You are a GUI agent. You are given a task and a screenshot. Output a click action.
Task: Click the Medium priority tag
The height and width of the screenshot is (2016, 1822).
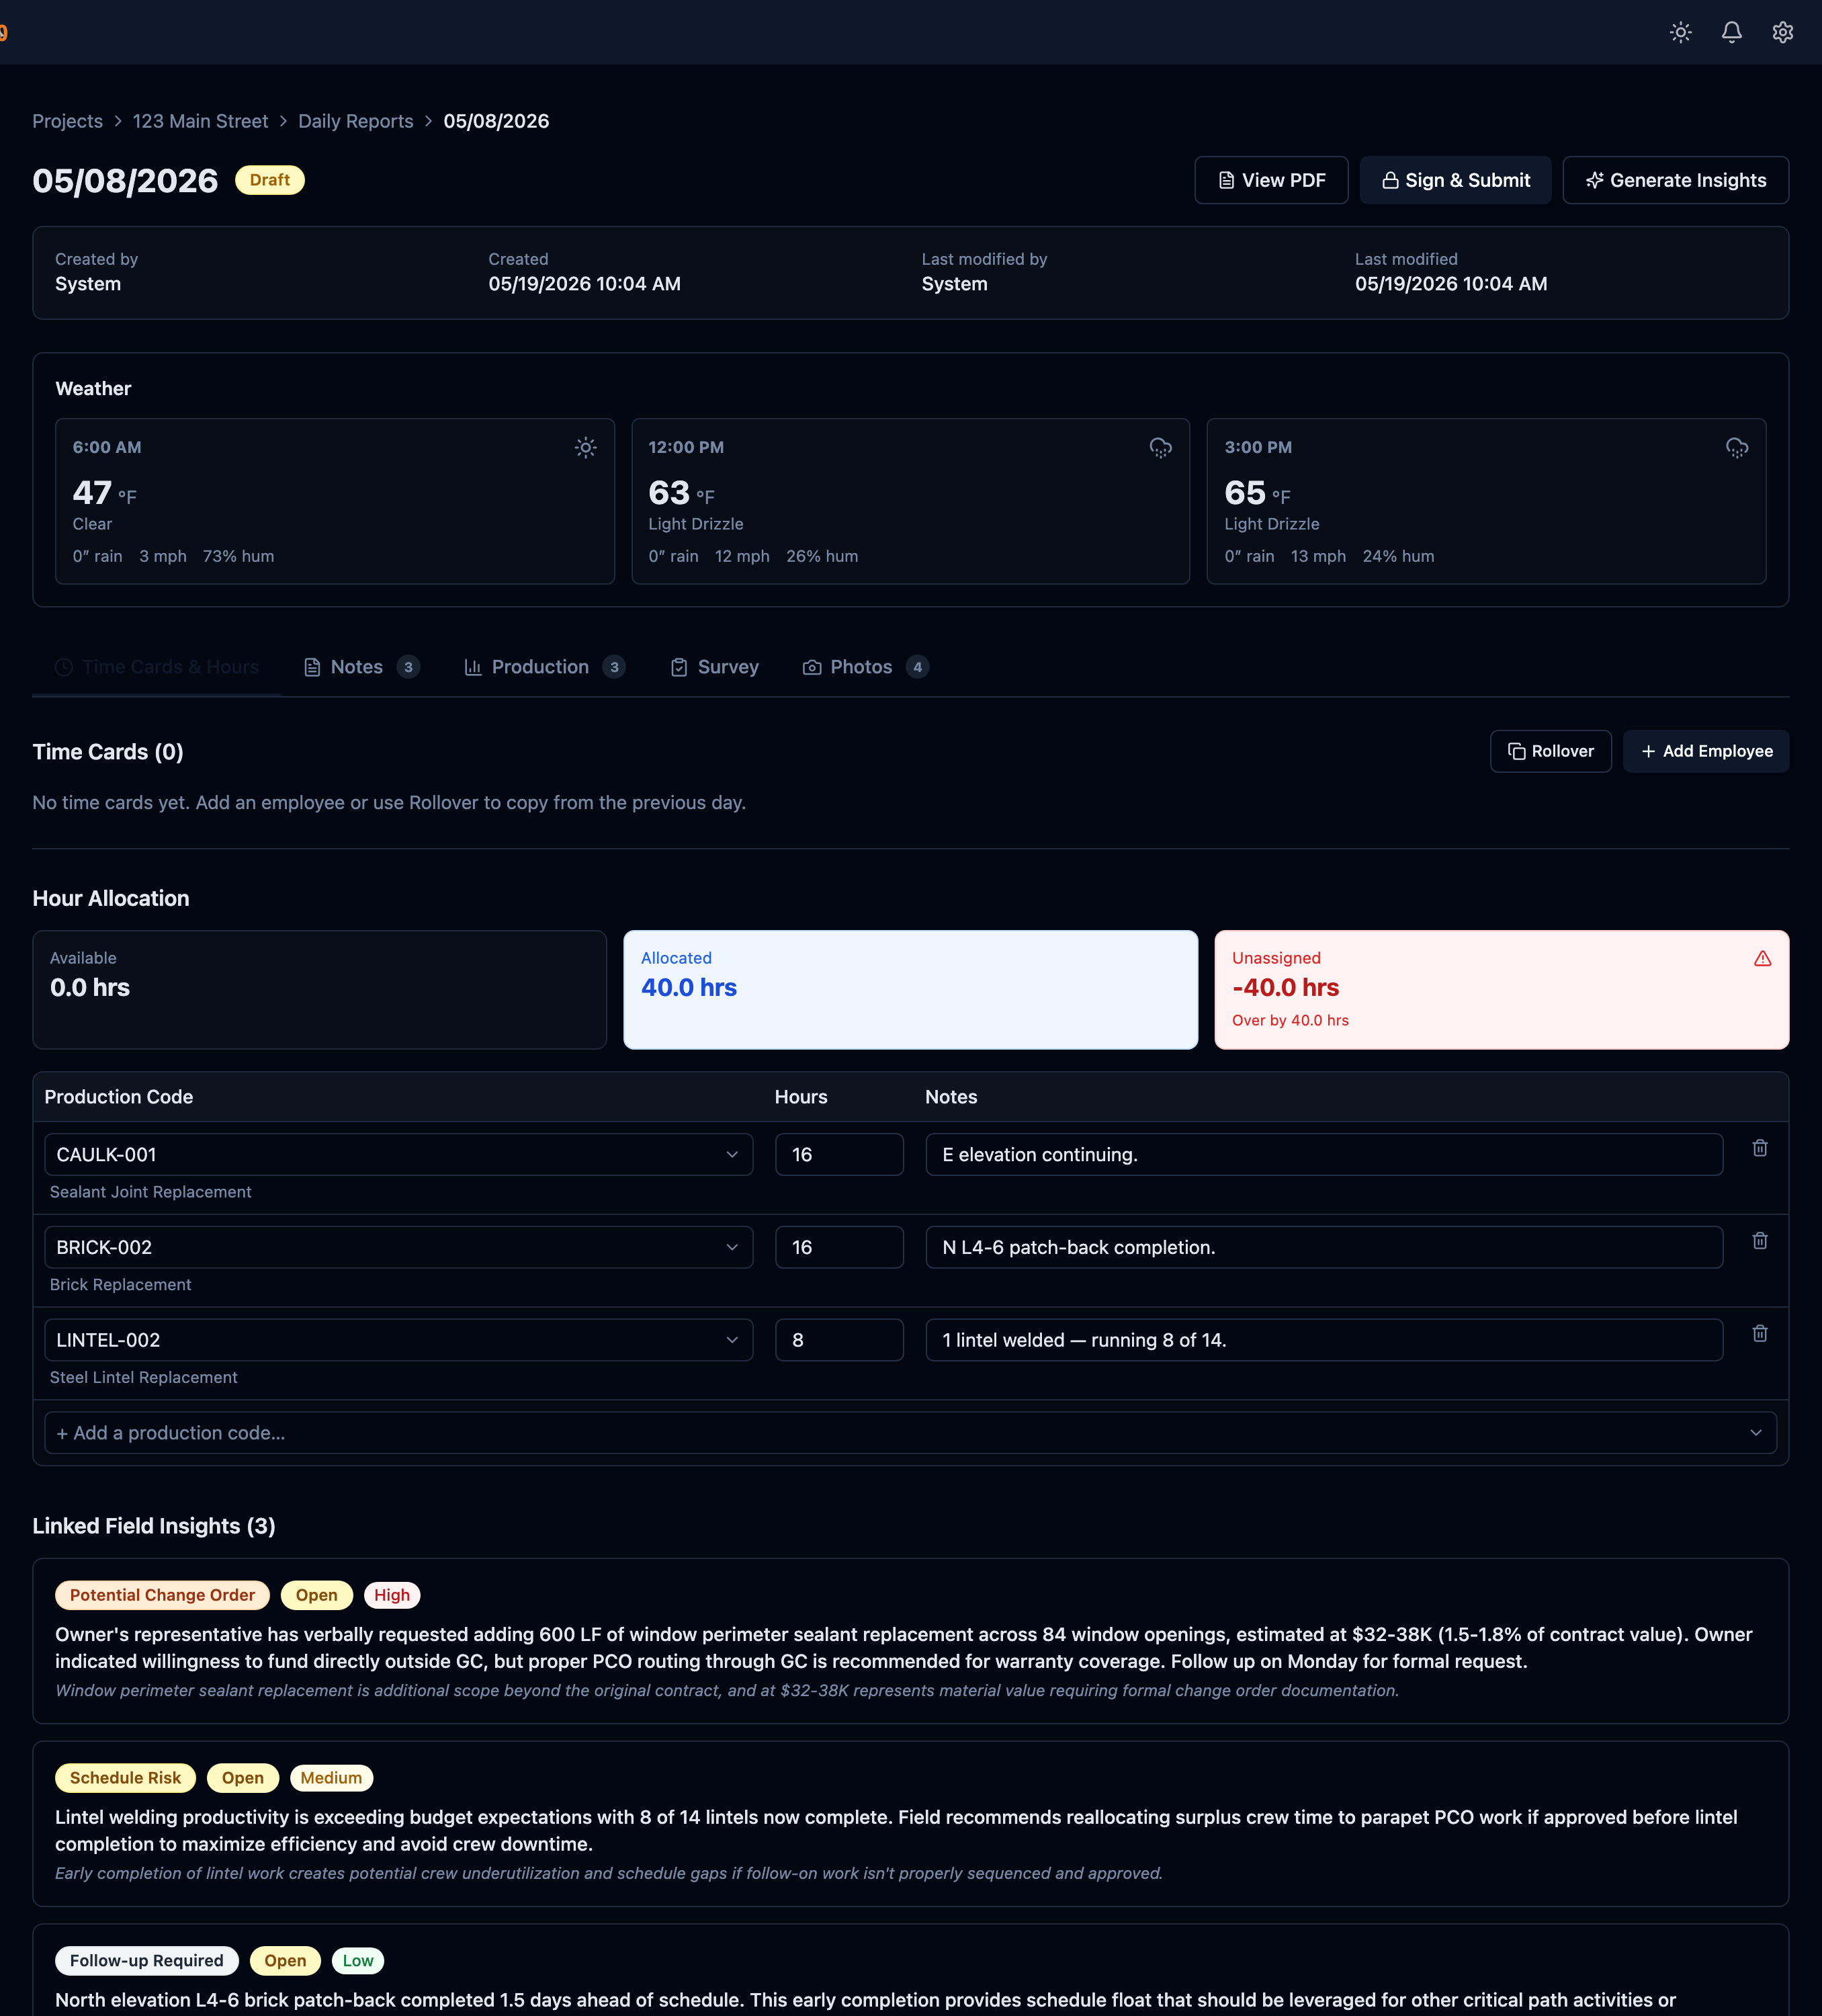click(x=331, y=1778)
